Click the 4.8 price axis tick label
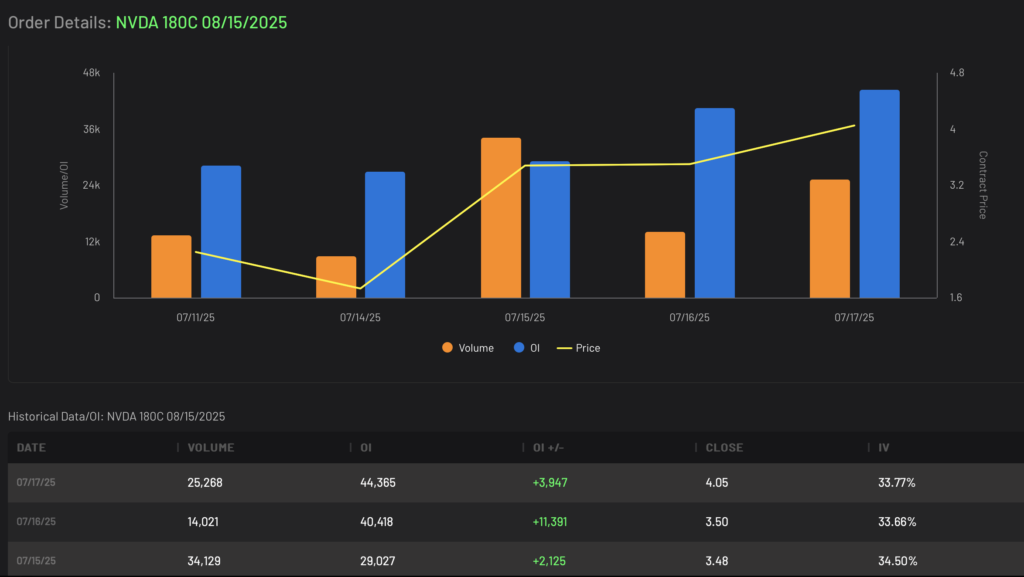1024x577 pixels. (x=957, y=72)
